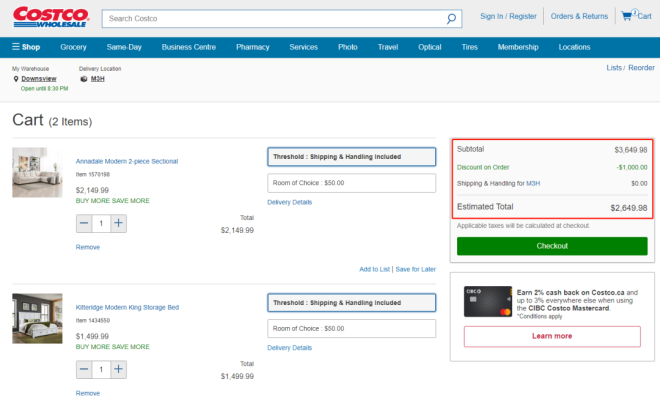The height and width of the screenshot is (401, 660).
Task: Remove the Kitteridge Storage Bed from cart
Action: pyautogui.click(x=88, y=393)
